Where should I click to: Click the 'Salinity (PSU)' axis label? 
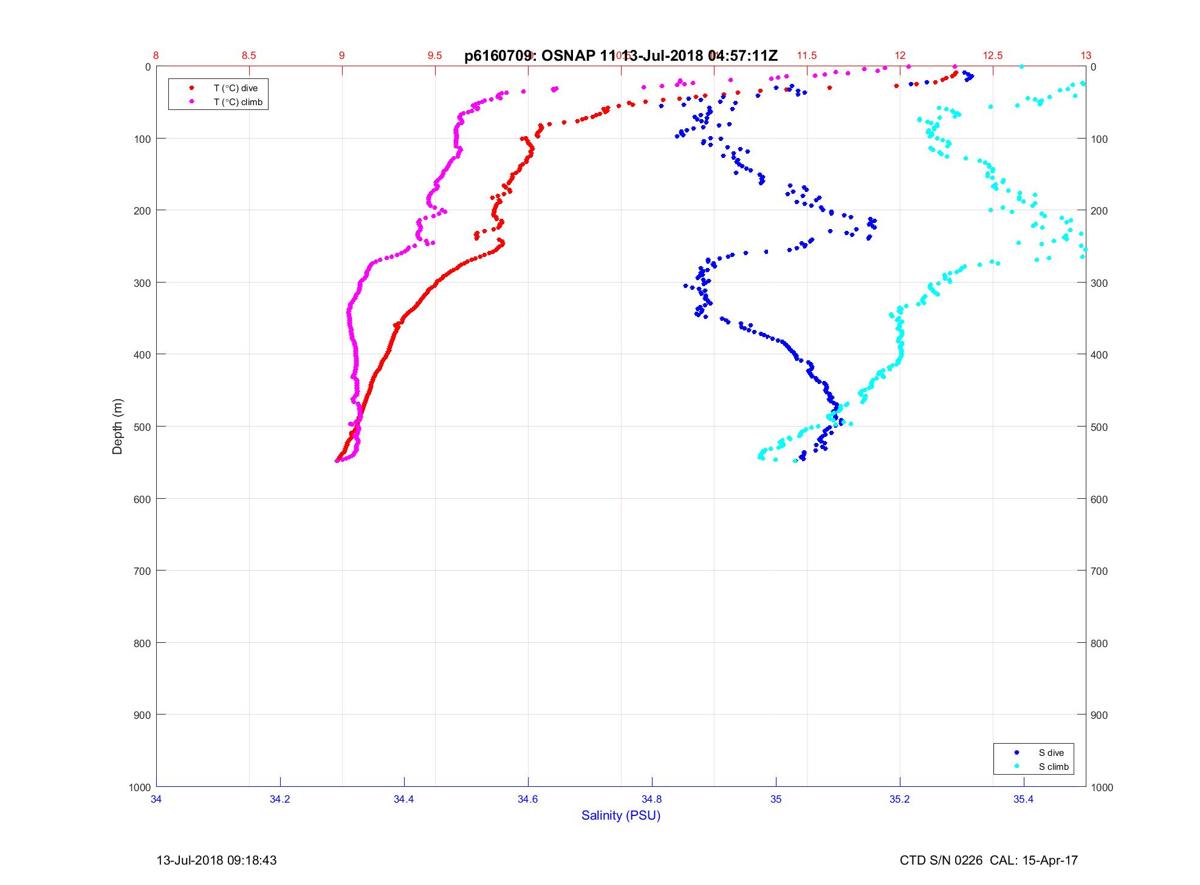pyautogui.click(x=621, y=816)
